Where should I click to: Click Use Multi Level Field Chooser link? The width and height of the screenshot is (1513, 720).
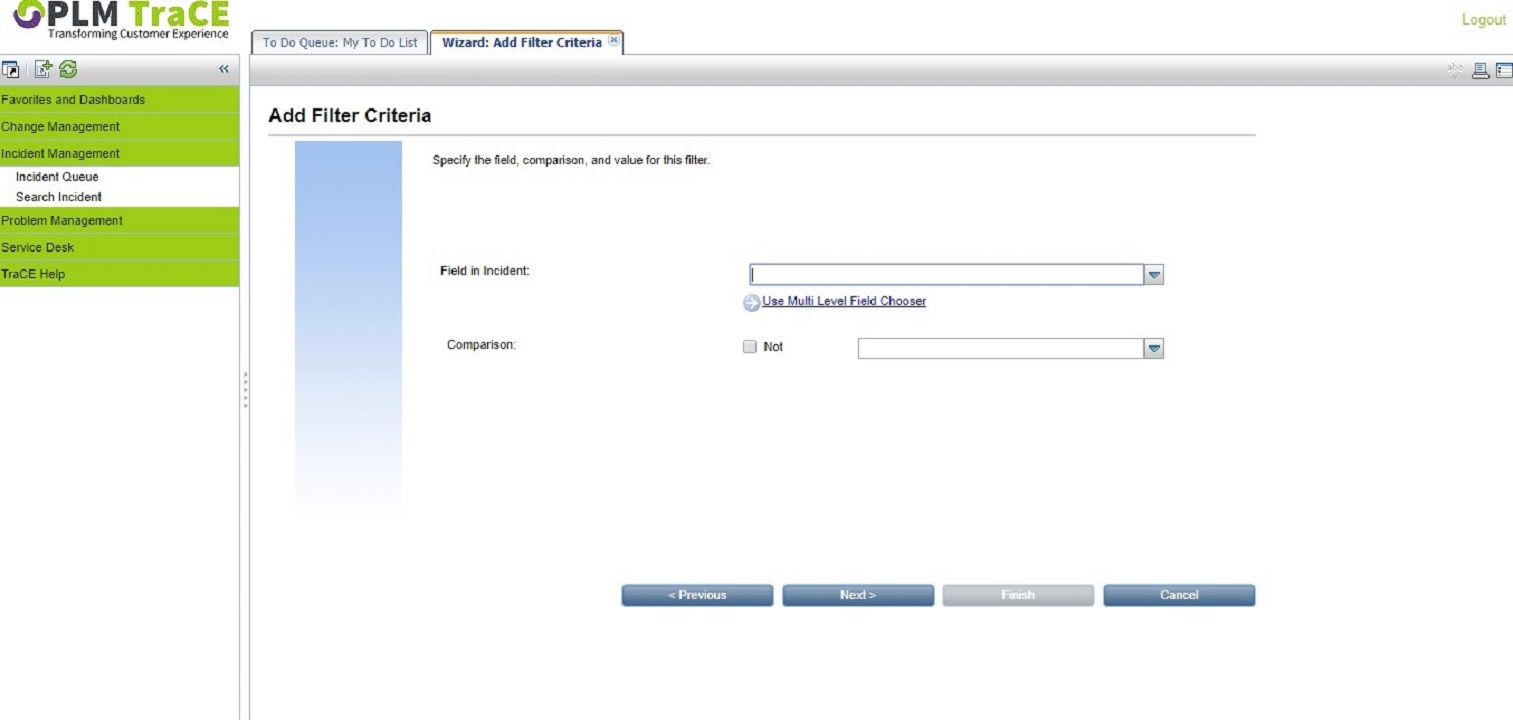(x=844, y=301)
